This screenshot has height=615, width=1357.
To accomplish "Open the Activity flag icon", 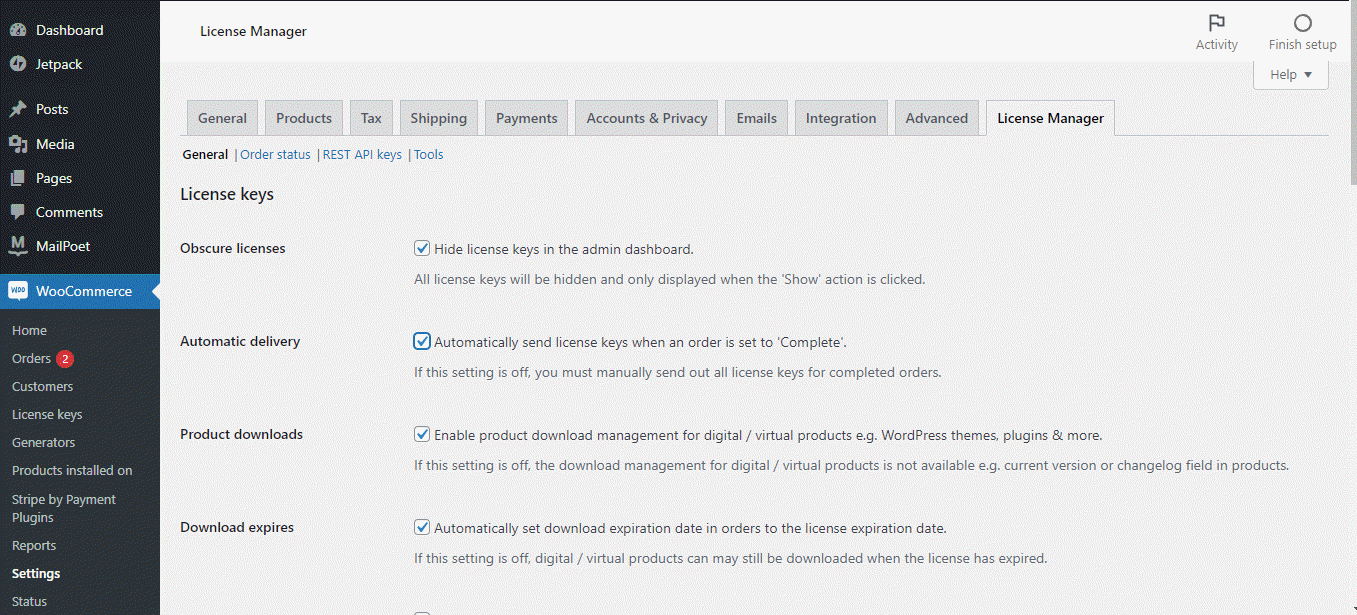I will click(1216, 23).
